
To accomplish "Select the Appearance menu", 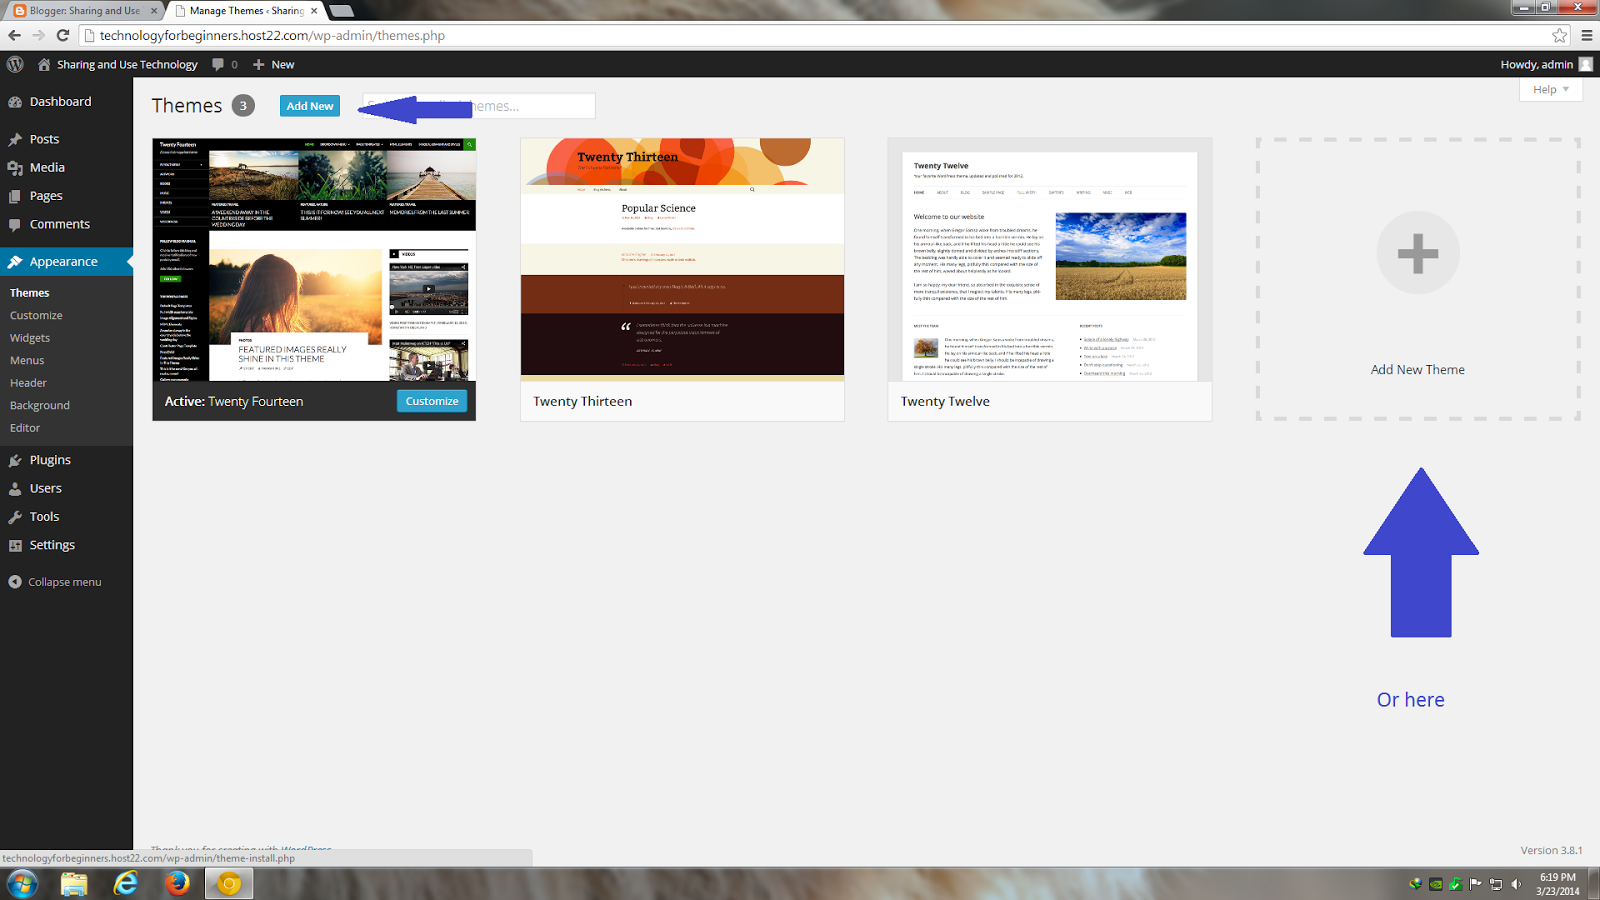I will pyautogui.click(x=66, y=262).
